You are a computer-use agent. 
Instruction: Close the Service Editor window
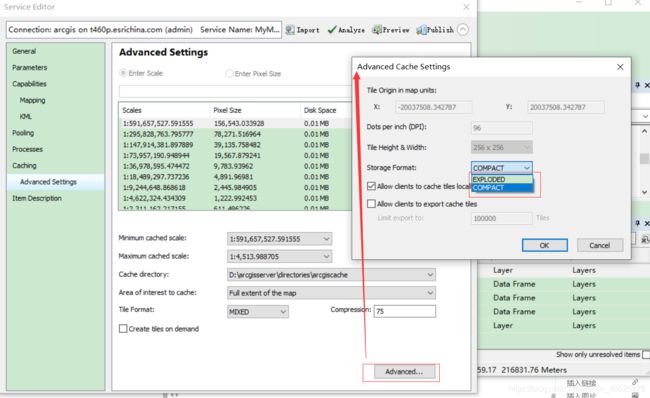466,7
